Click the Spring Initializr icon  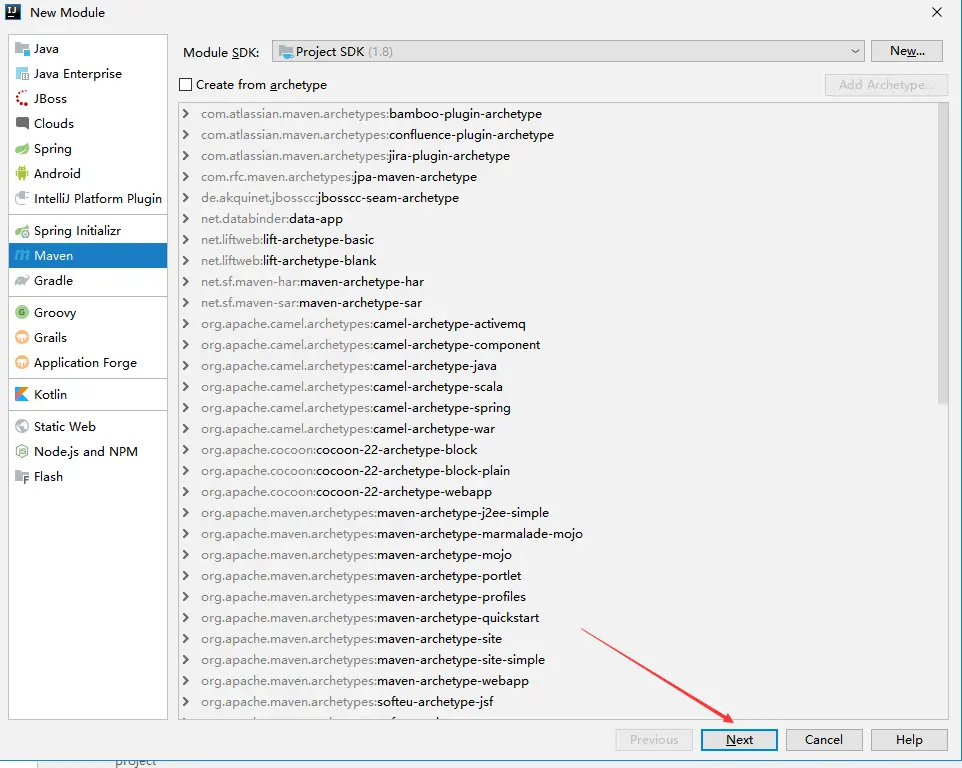(x=22, y=231)
